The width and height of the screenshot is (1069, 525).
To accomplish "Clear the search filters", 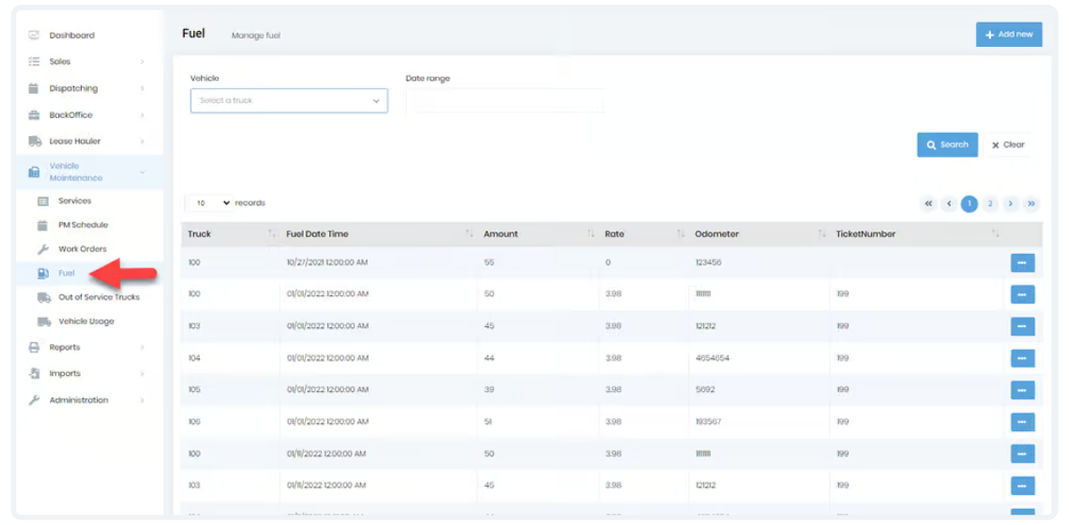I will point(1008,145).
